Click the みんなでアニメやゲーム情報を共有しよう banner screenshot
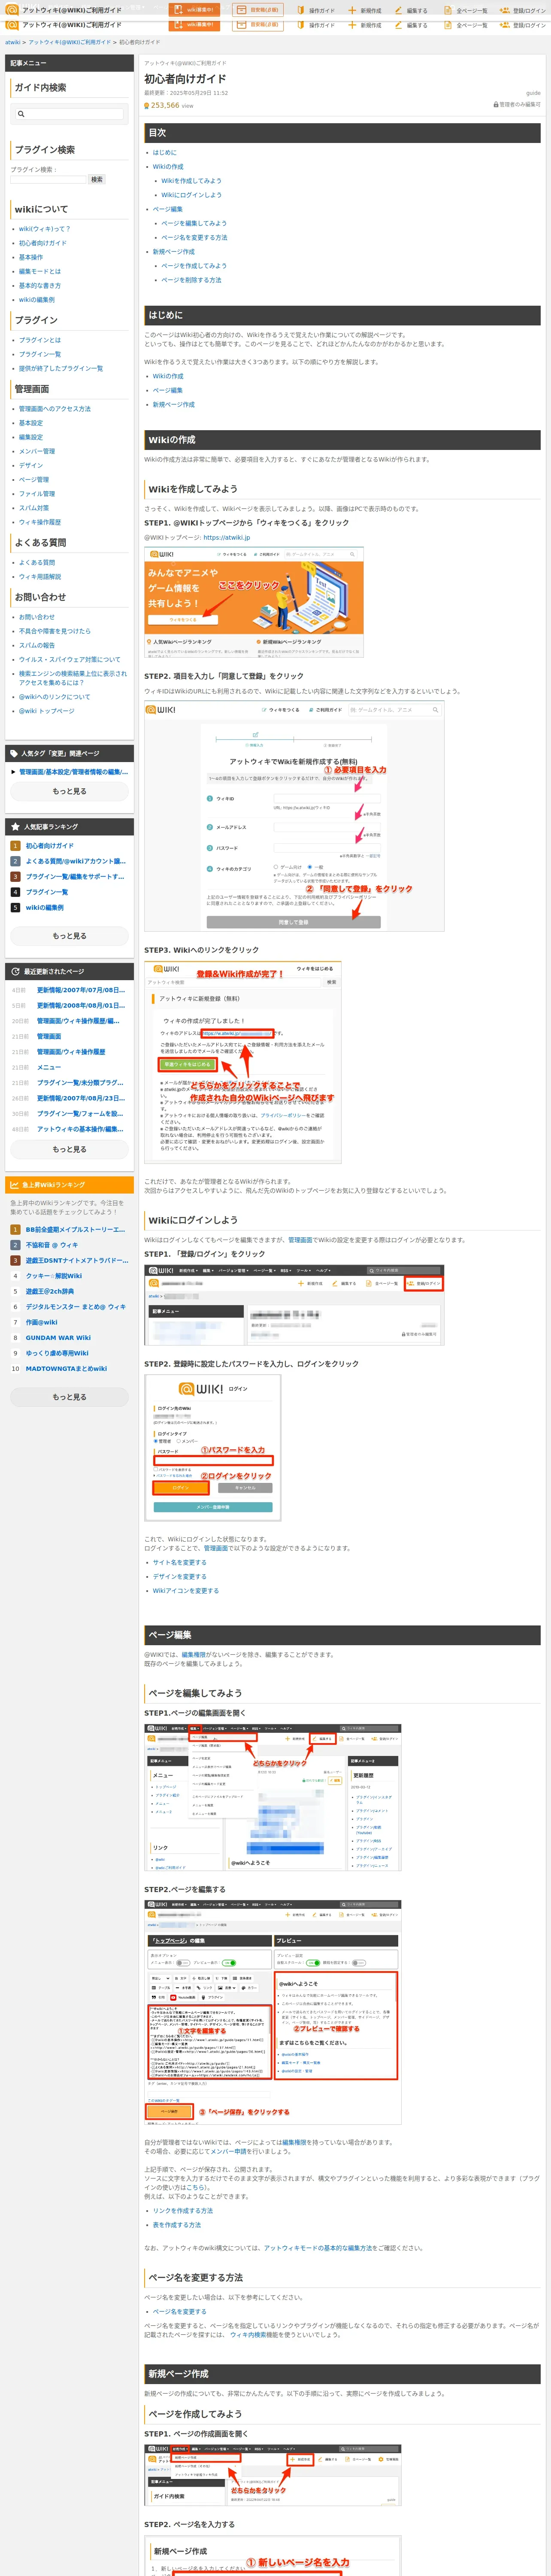The width and height of the screenshot is (551, 2576). (254, 602)
